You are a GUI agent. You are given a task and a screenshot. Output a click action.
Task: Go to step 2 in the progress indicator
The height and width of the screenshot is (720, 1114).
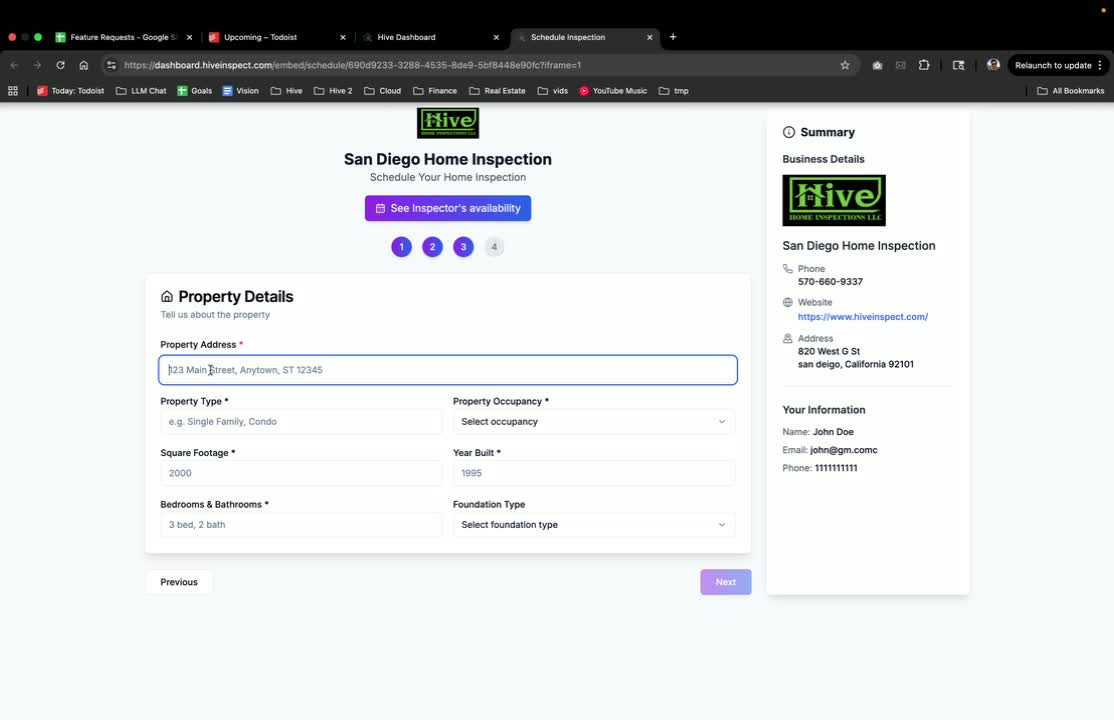[x=432, y=247]
